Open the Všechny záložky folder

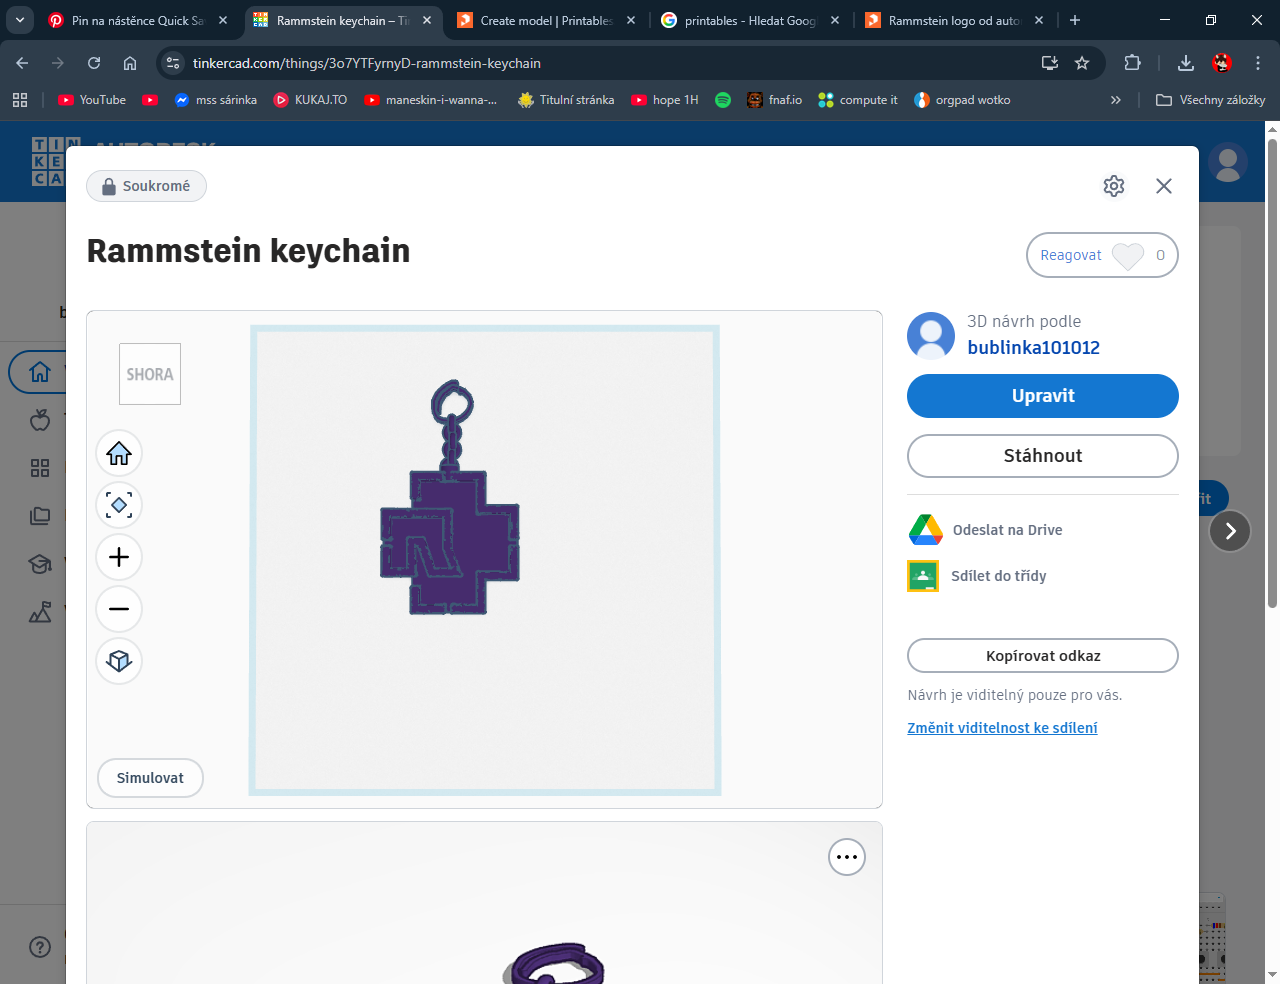click(x=1210, y=100)
